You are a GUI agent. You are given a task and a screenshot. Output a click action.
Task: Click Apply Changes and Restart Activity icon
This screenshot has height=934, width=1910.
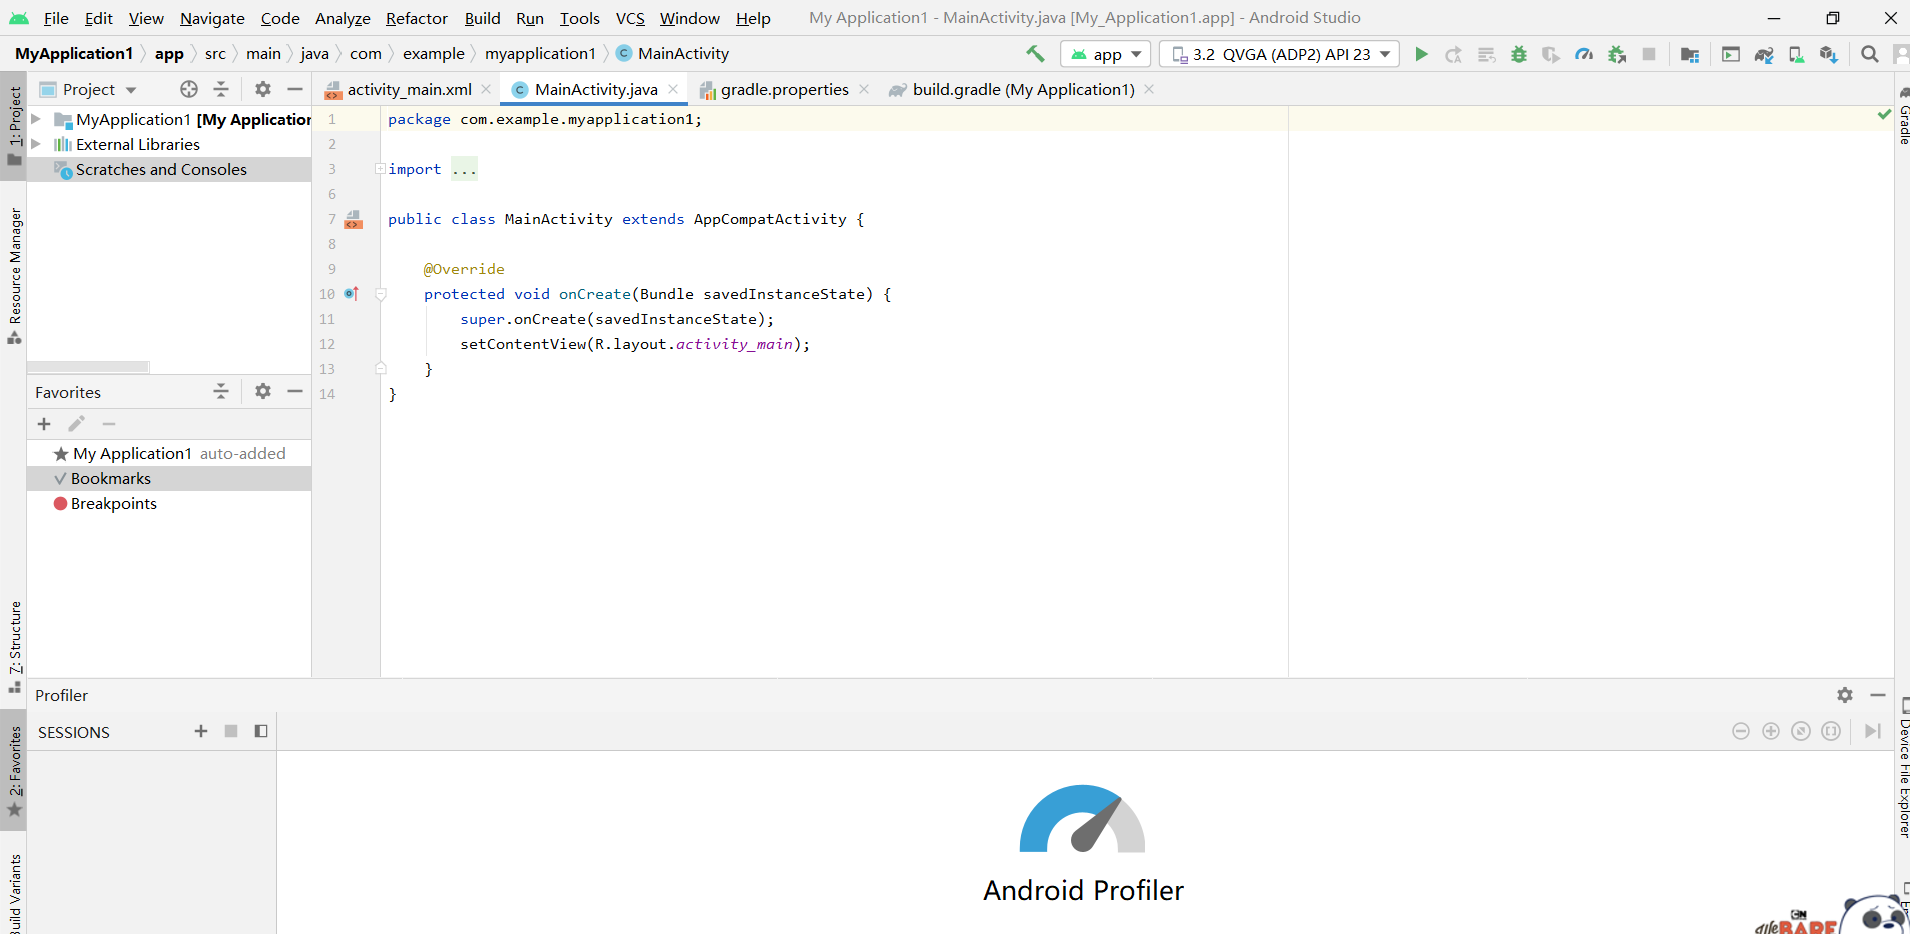(1453, 54)
